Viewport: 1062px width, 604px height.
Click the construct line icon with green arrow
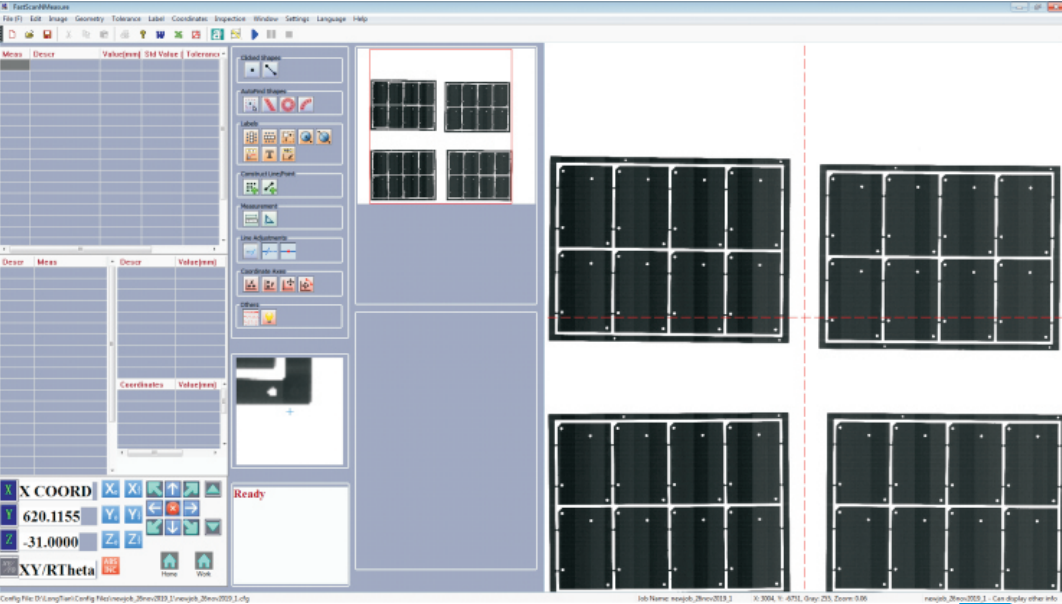pos(270,187)
